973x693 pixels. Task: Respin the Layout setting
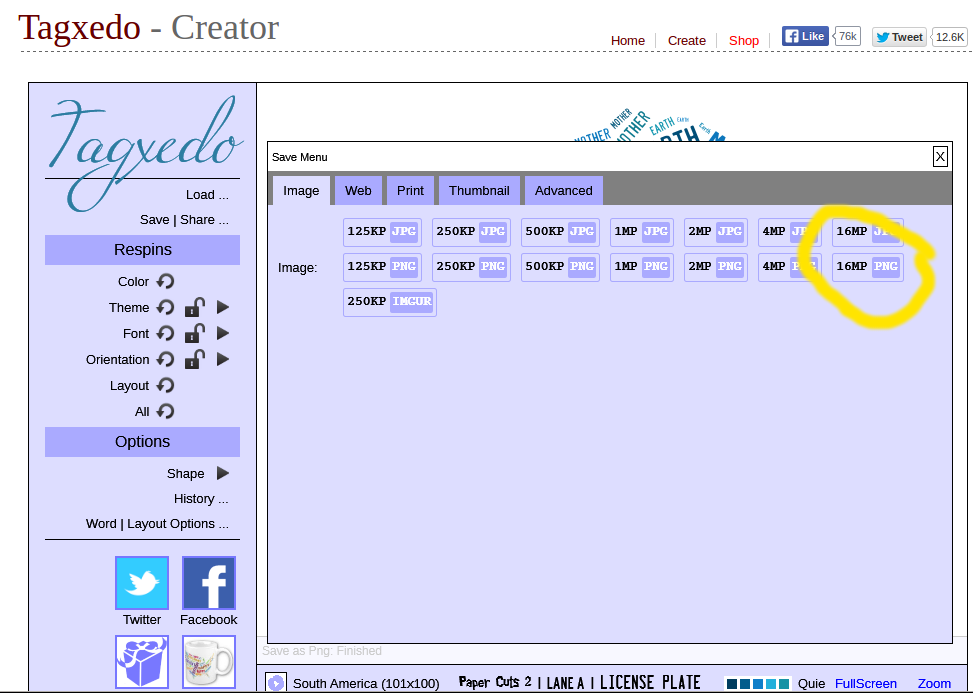pos(165,385)
